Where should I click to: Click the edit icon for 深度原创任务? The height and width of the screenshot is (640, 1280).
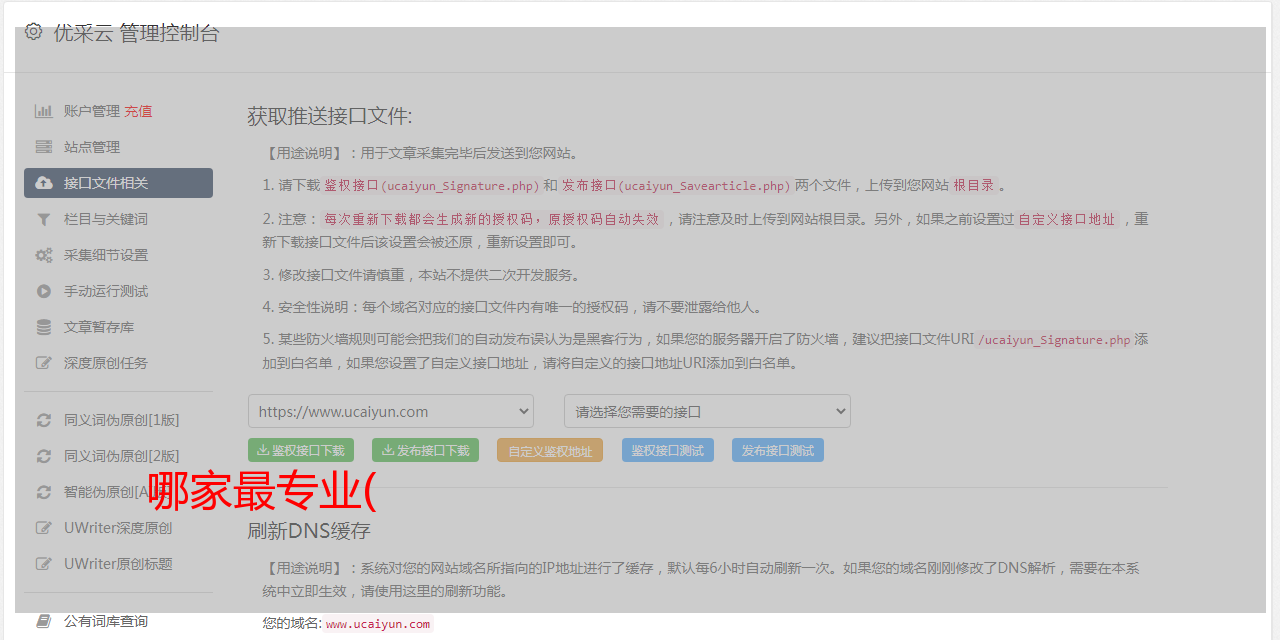click(44, 363)
